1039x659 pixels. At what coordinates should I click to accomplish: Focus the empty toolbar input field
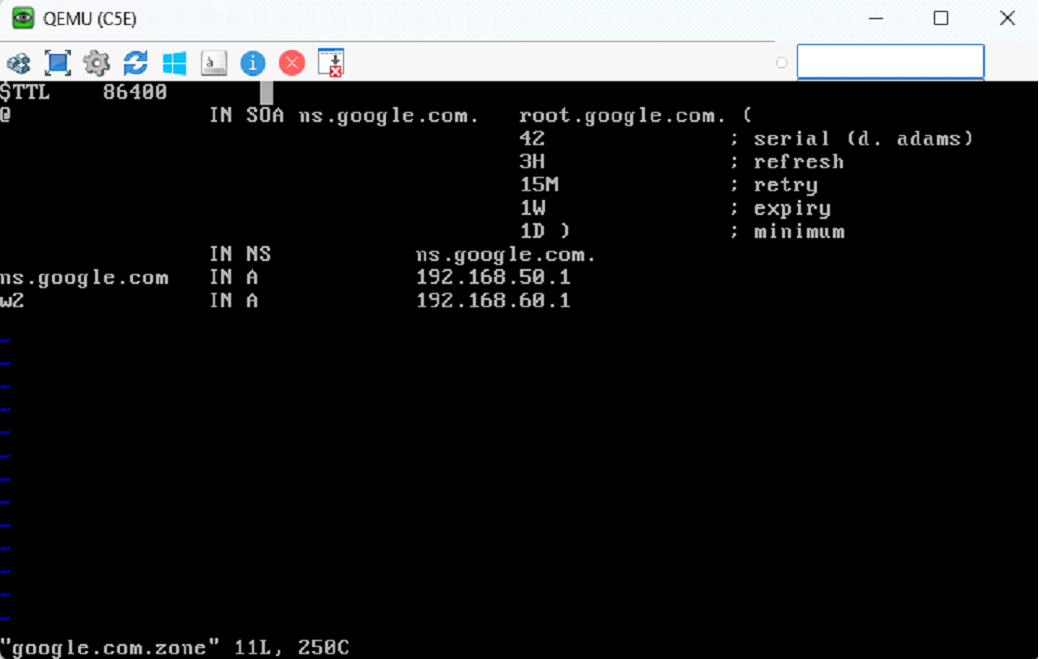pos(890,62)
